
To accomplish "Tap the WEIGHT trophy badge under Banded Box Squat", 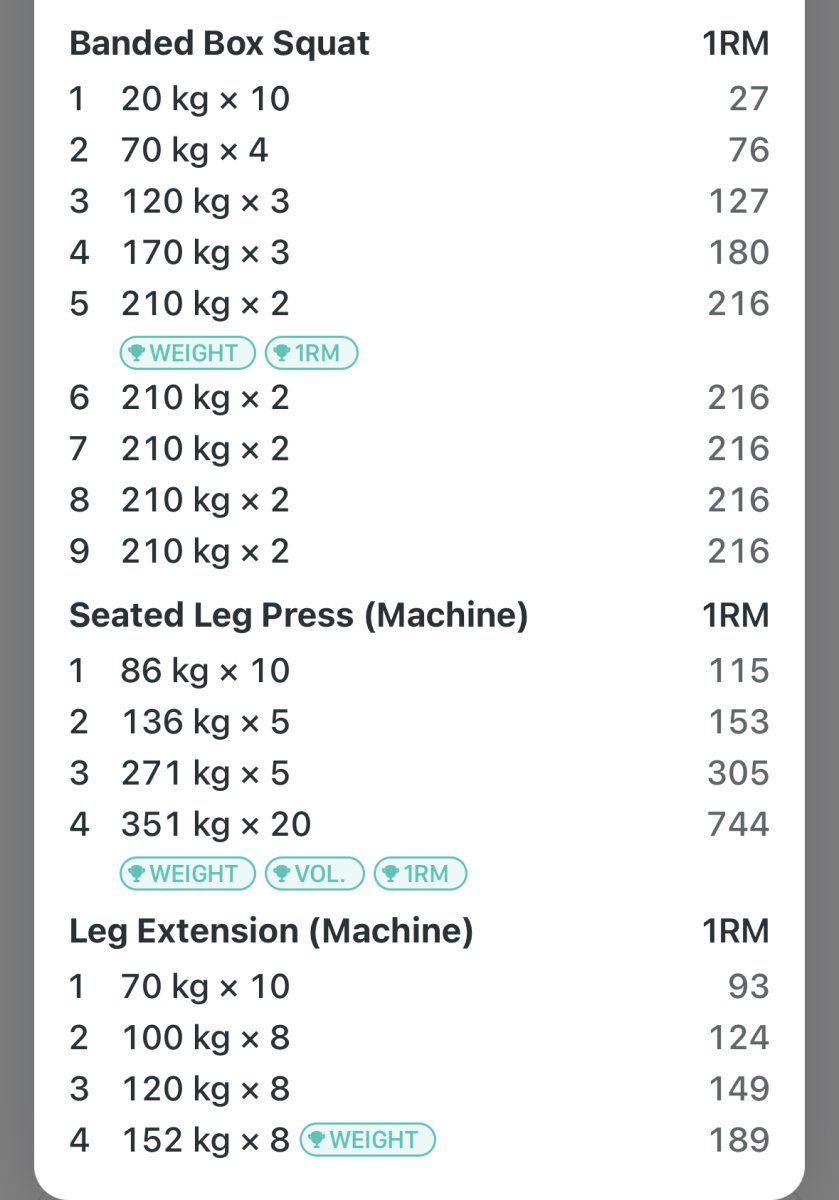I will [187, 353].
